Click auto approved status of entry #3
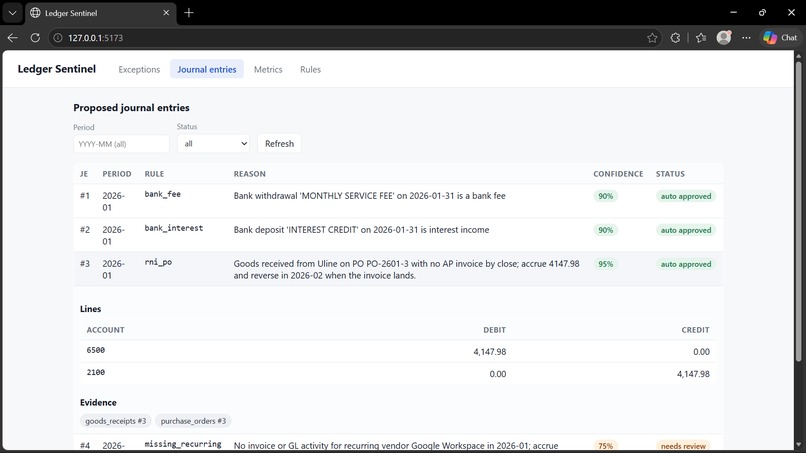This screenshot has height=453, width=806. coord(686,264)
